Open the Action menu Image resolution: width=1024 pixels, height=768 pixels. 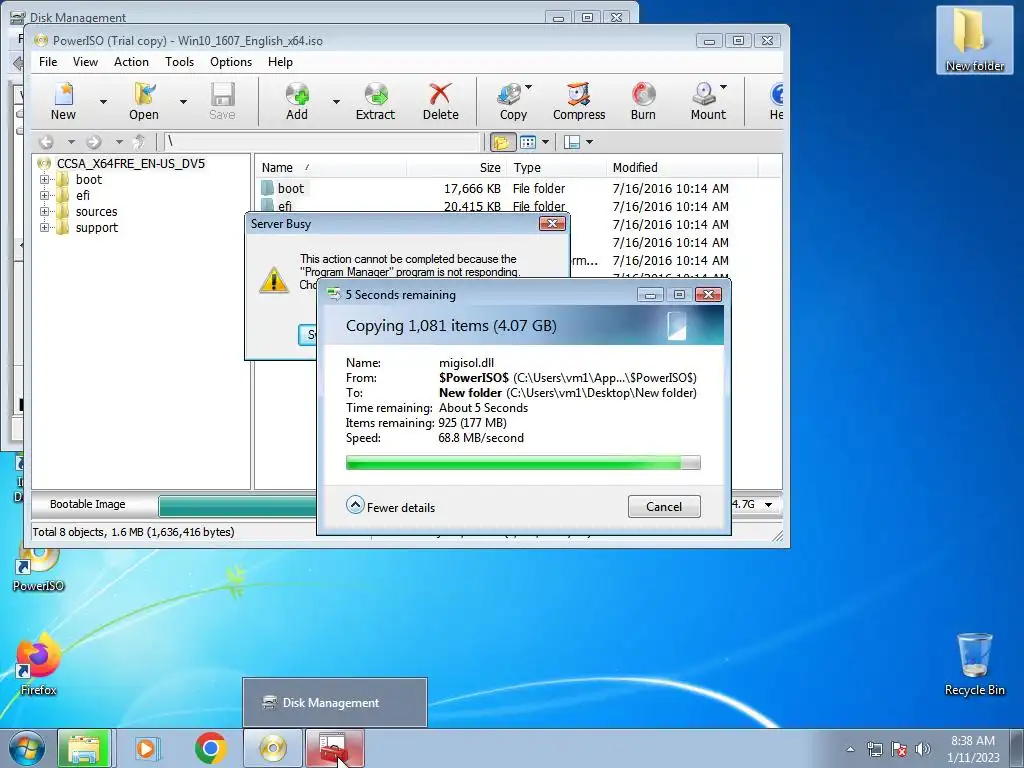click(131, 62)
